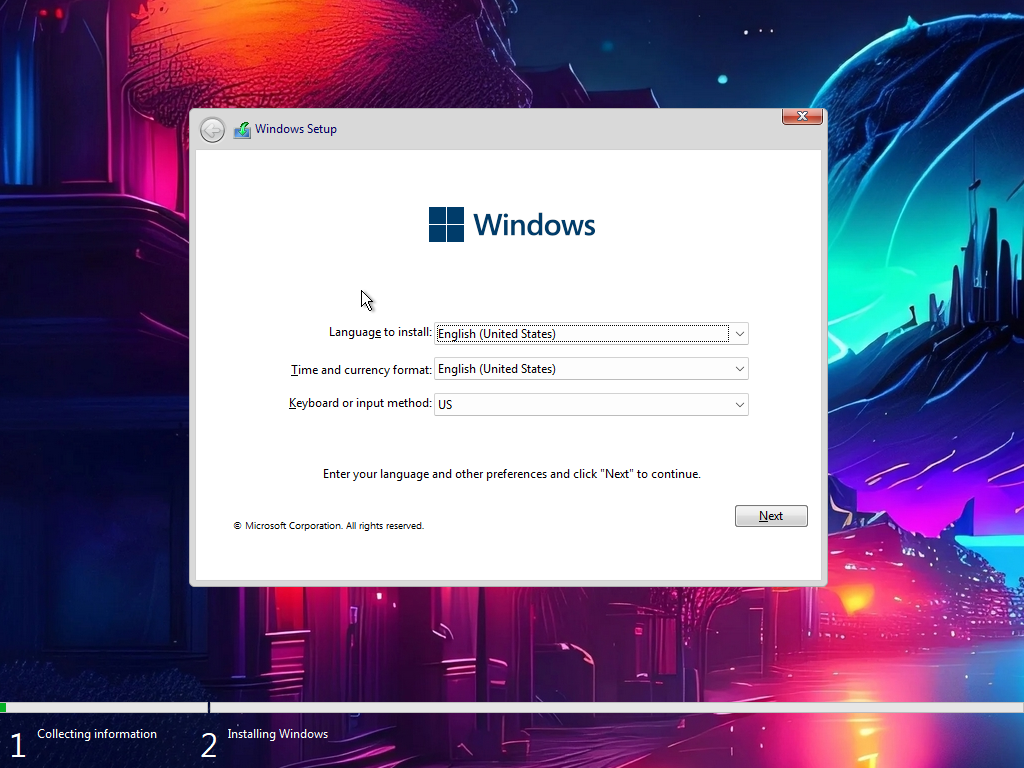This screenshot has width=1024, height=768.
Task: Open the Keyboard or input method dropdown
Action: (591, 404)
